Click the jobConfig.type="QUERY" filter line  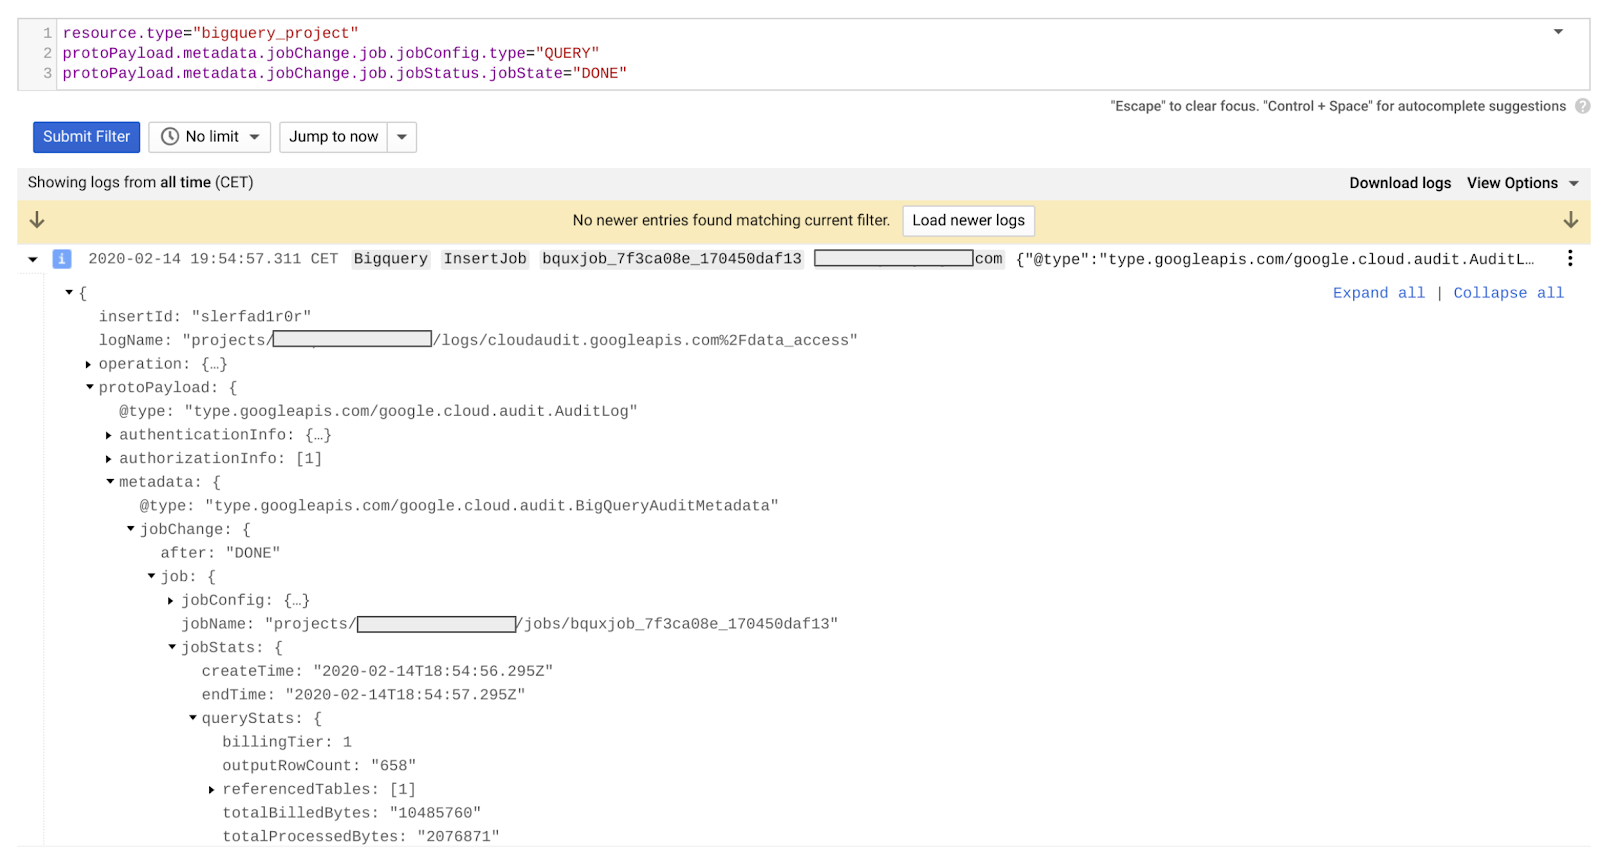click(x=330, y=53)
